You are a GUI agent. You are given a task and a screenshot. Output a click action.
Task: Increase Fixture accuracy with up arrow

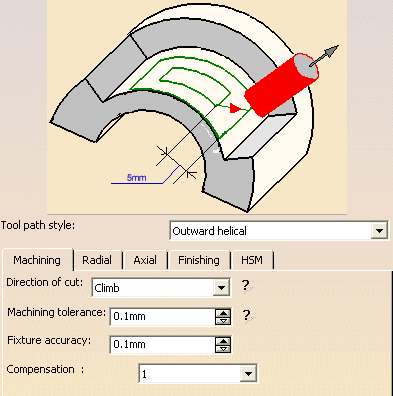[223, 341]
